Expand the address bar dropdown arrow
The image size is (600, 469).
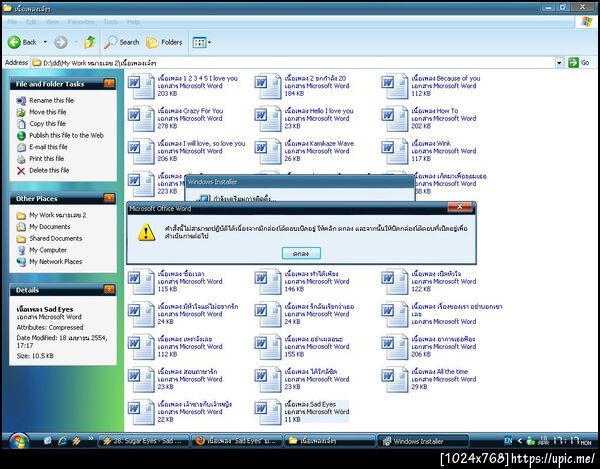[x=559, y=62]
